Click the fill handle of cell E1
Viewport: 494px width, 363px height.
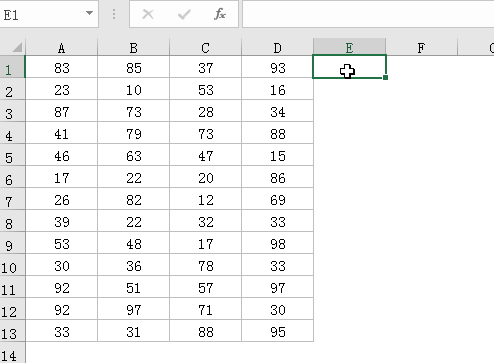point(385,77)
